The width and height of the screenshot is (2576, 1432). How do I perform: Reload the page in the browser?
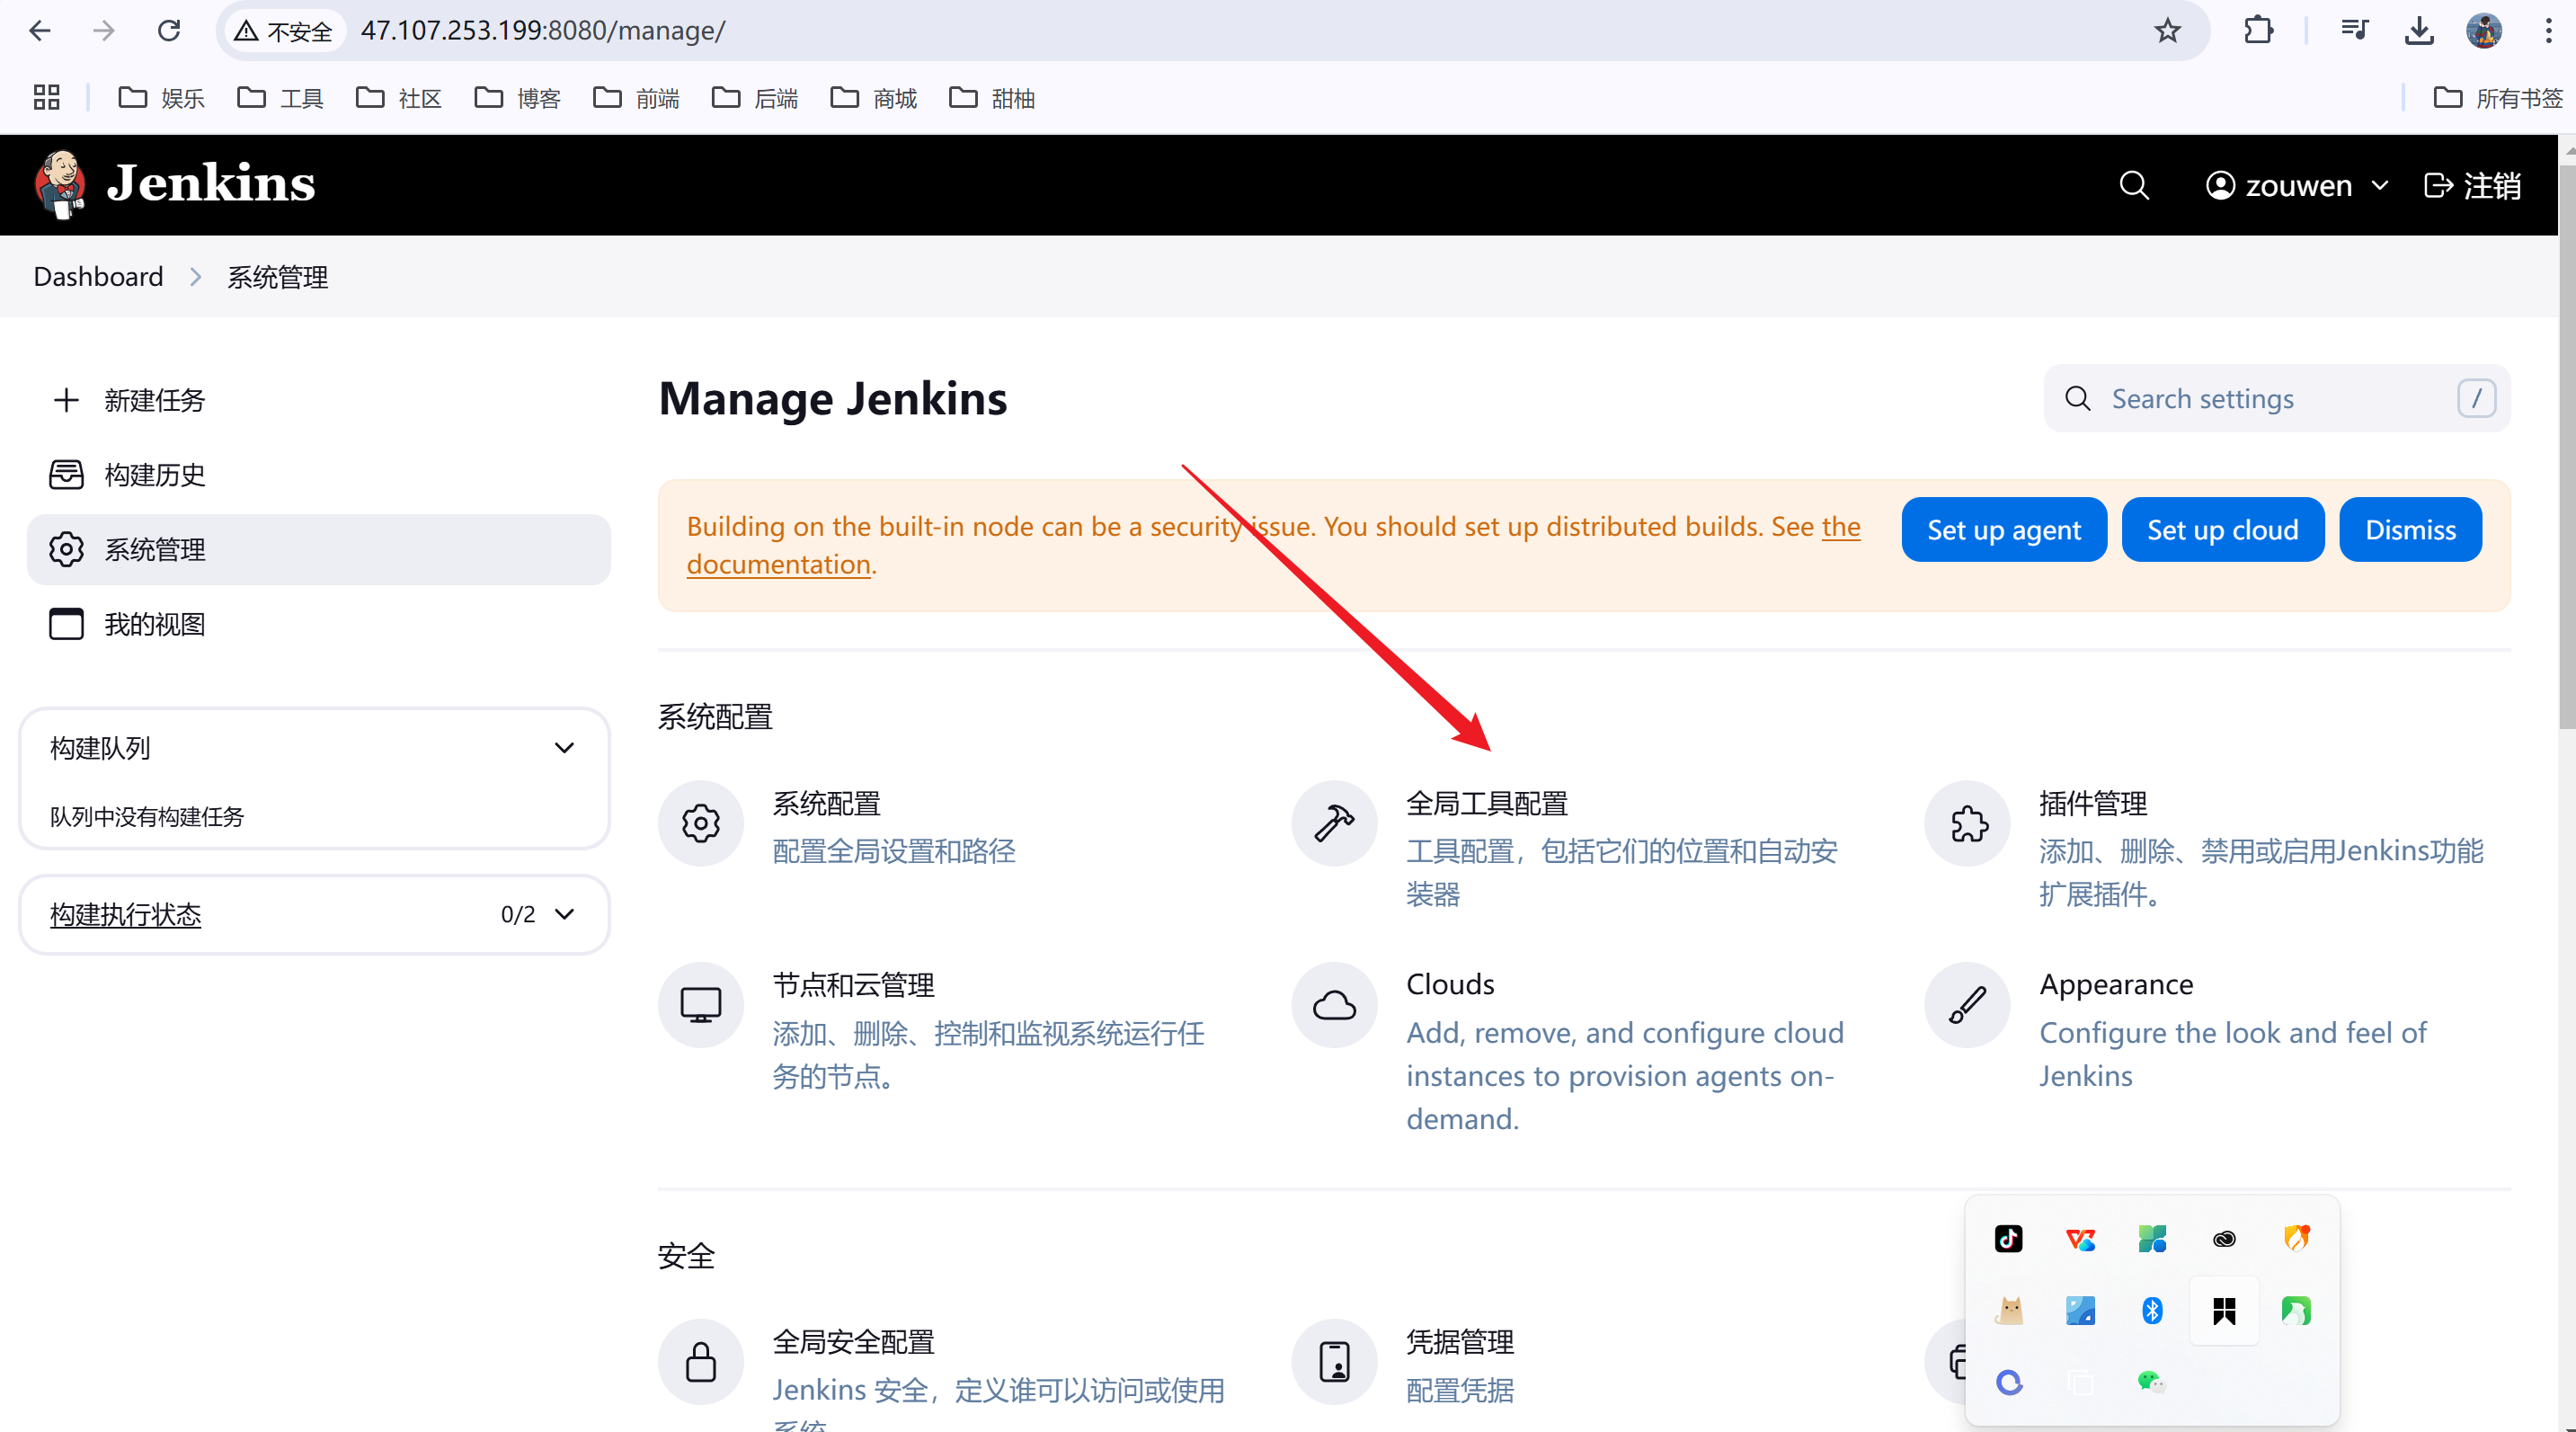(x=169, y=31)
